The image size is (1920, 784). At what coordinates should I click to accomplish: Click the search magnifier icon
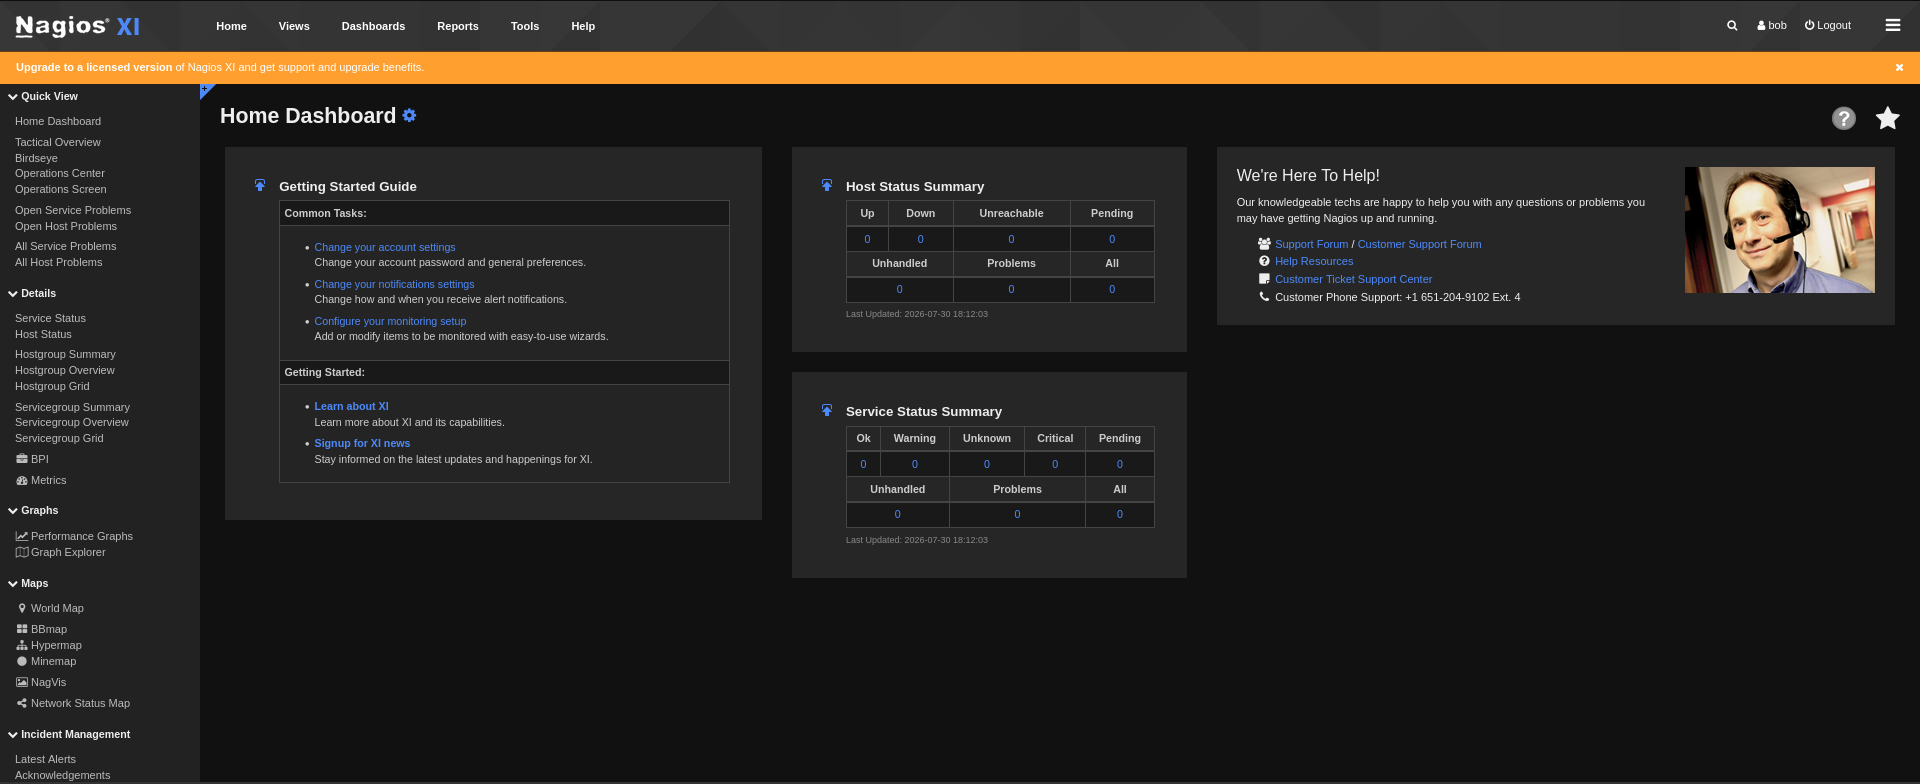pos(1732,26)
